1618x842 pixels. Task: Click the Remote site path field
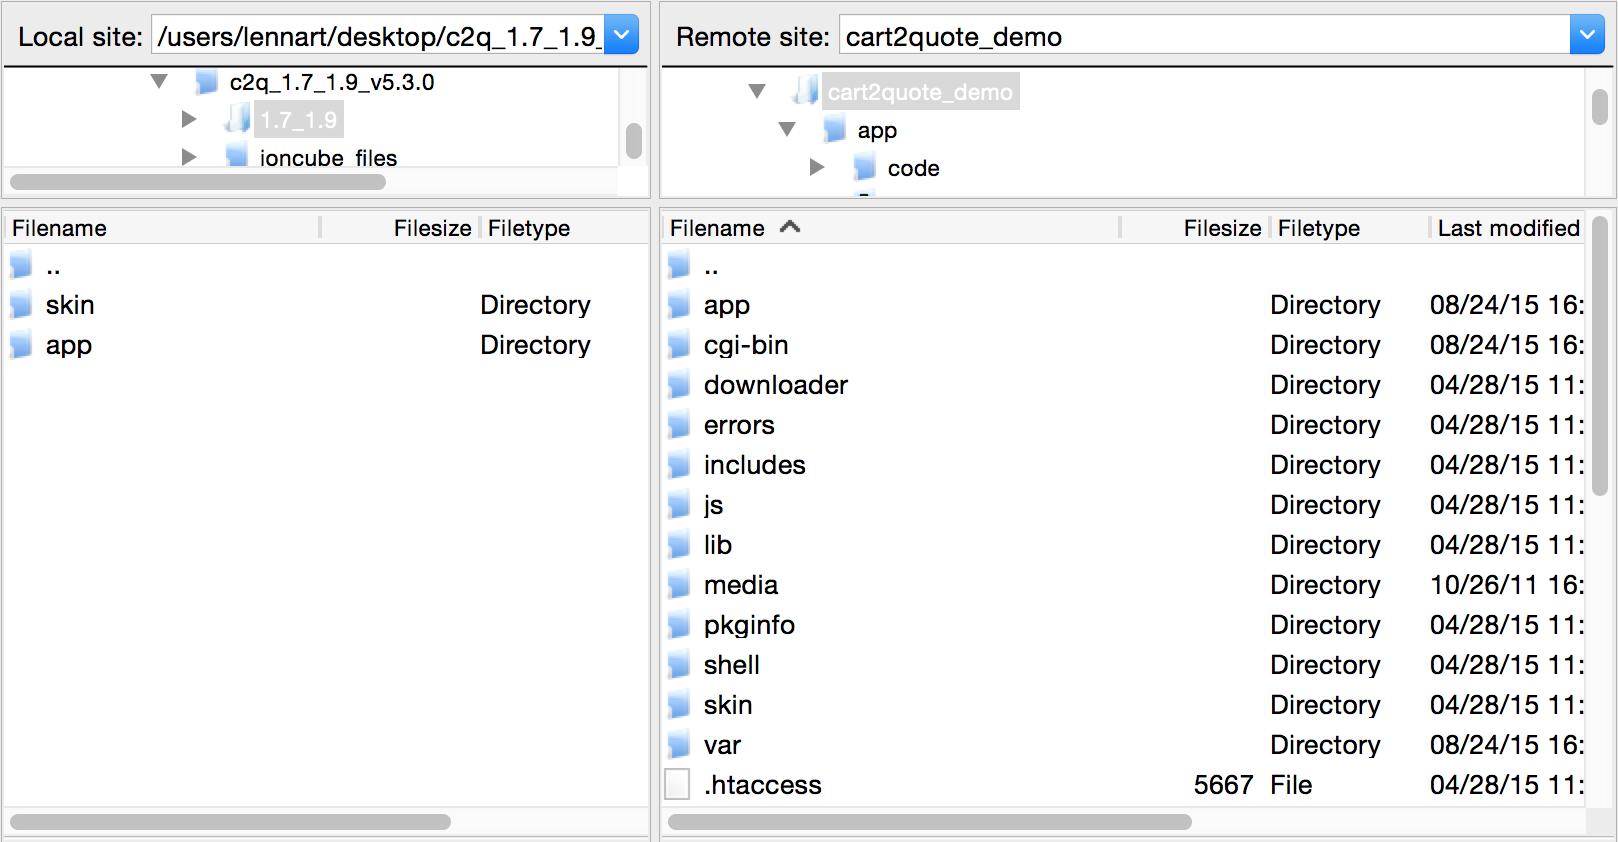pos(1205,36)
